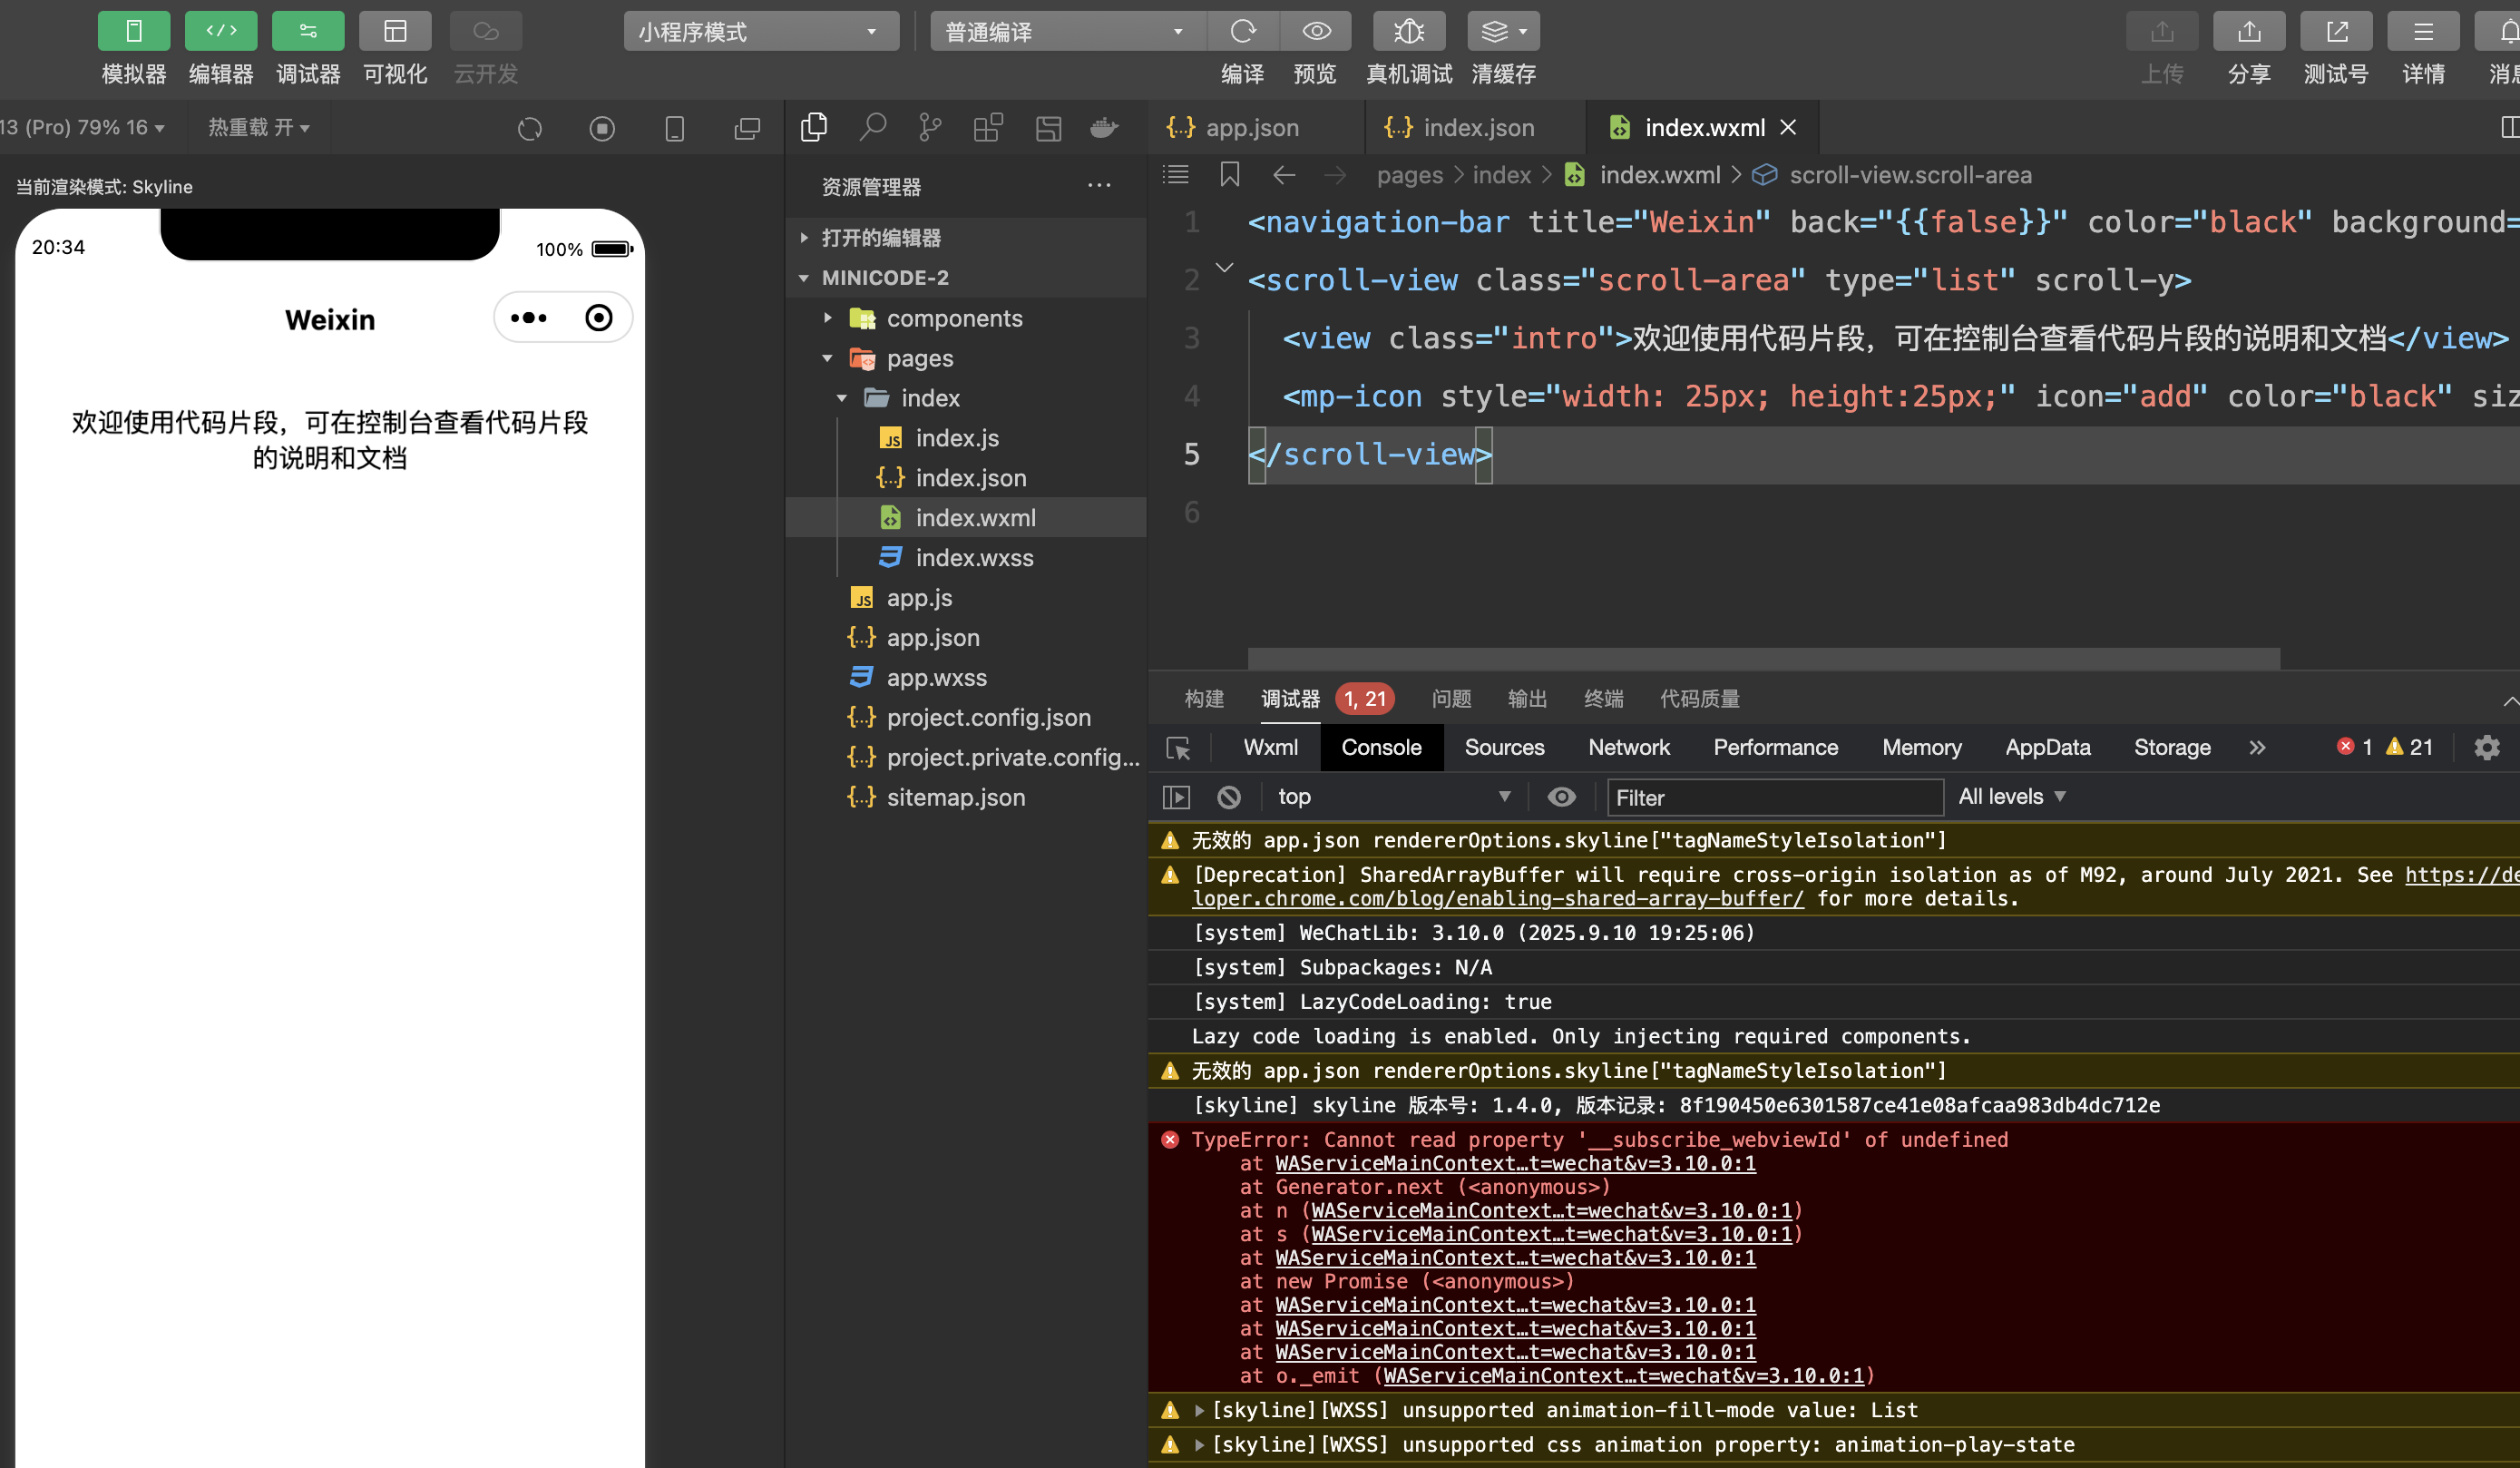Open the 小程序模式 mode dropdown
The height and width of the screenshot is (1468, 2520).
point(760,32)
